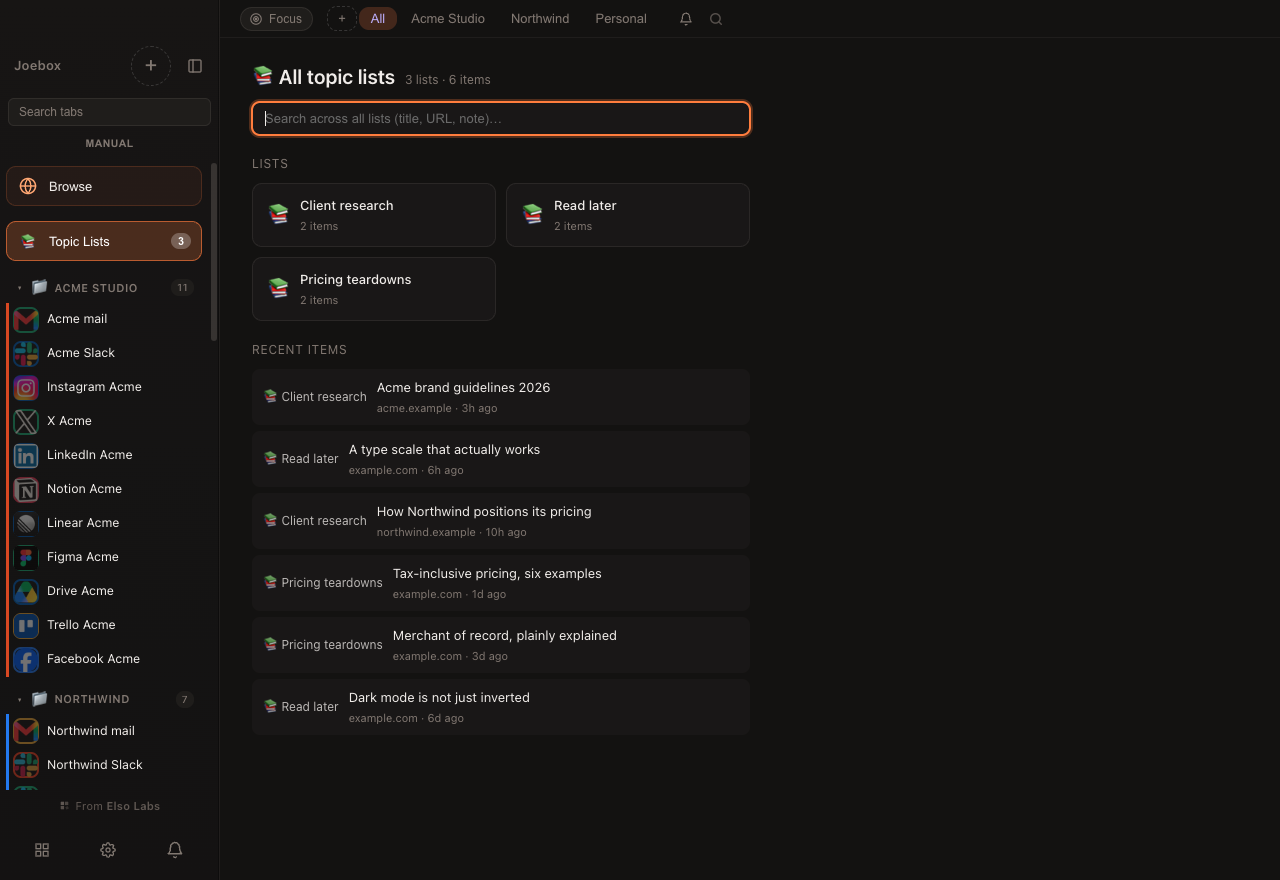Open the Read later list card
The height and width of the screenshot is (880, 1280).
[628, 215]
